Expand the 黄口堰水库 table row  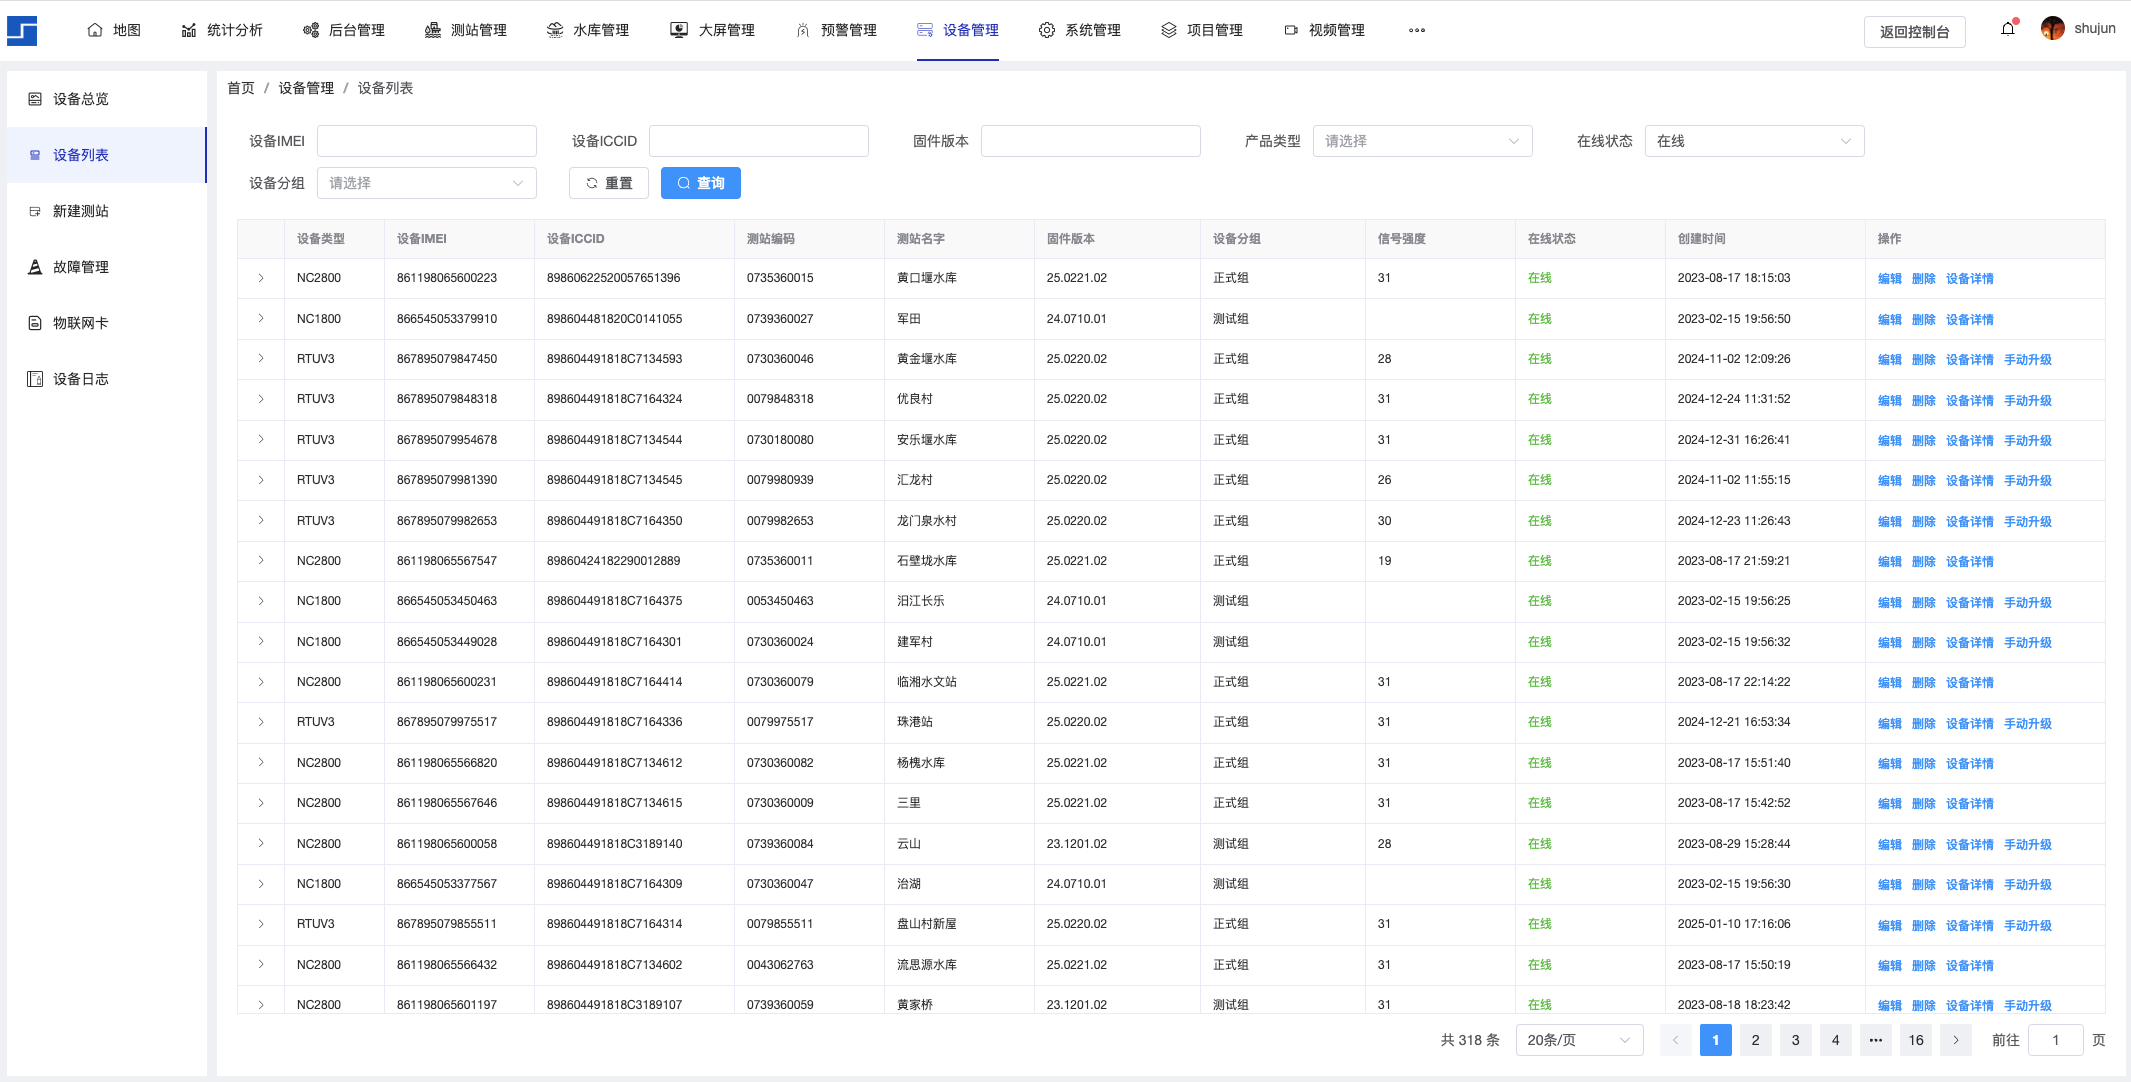click(x=261, y=278)
